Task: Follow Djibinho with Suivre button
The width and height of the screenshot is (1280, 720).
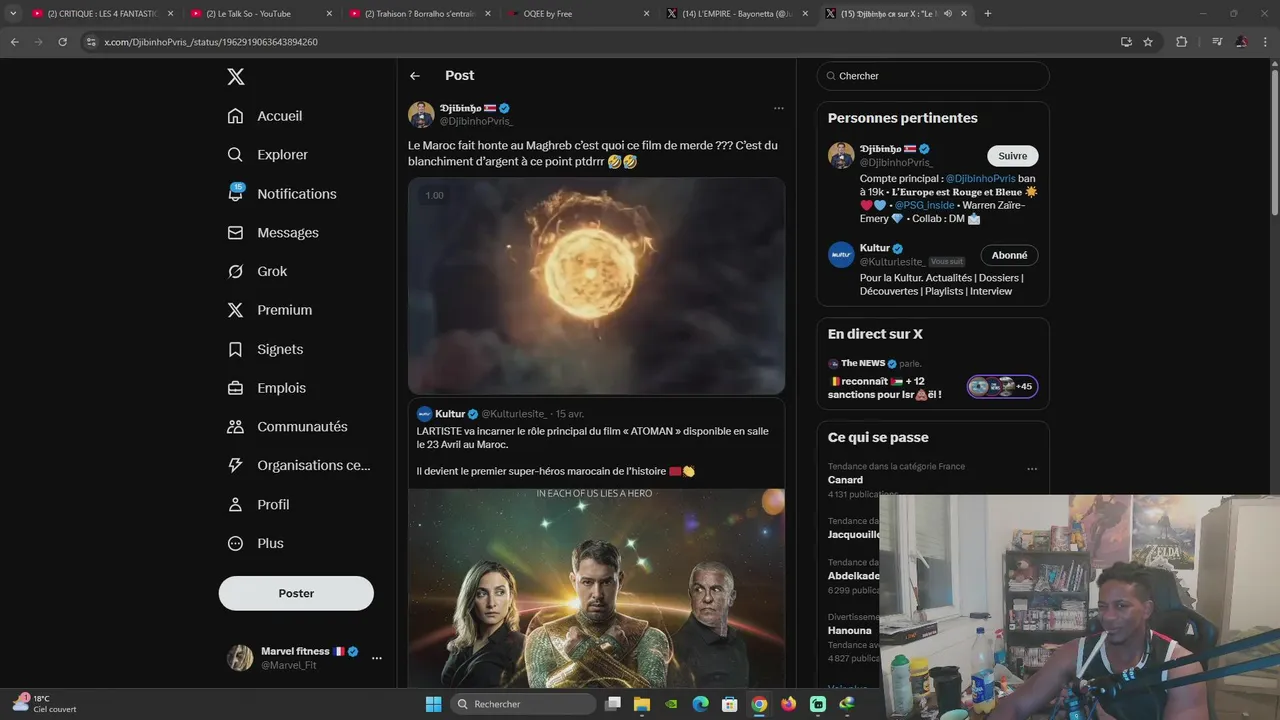Action: coord(1012,156)
